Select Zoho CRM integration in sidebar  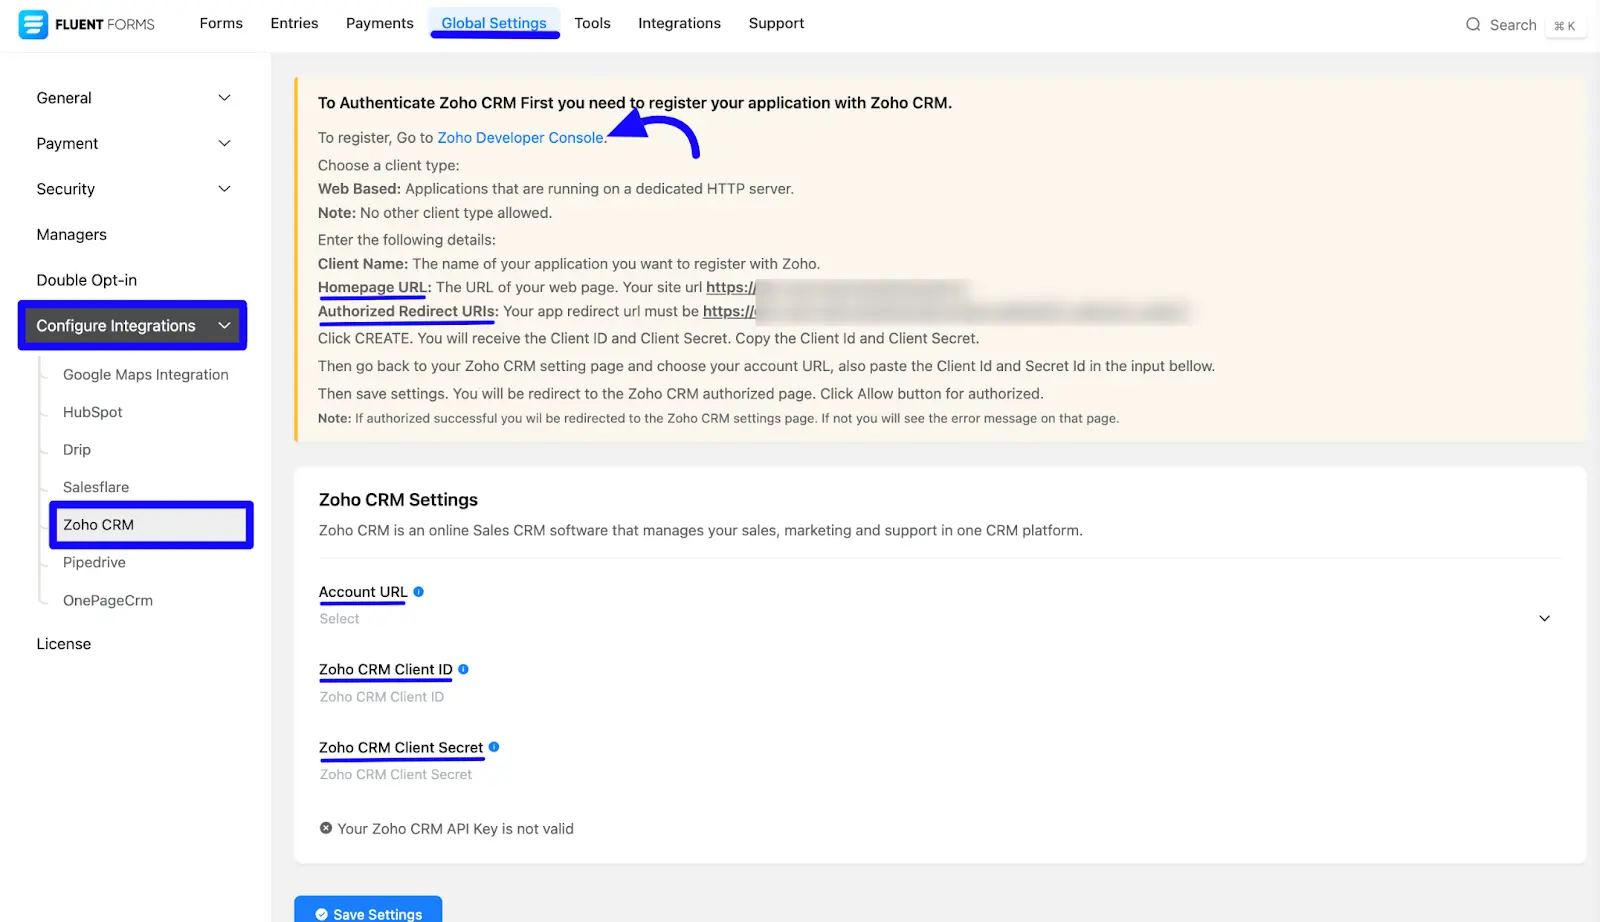151,525
